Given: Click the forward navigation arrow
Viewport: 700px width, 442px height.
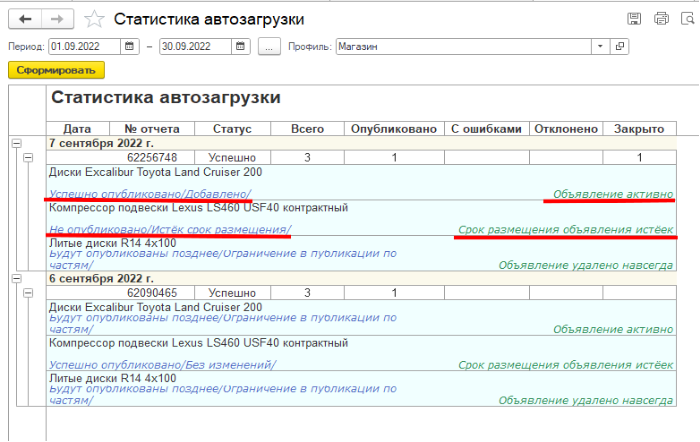Looking at the screenshot, I should pos(58,19).
